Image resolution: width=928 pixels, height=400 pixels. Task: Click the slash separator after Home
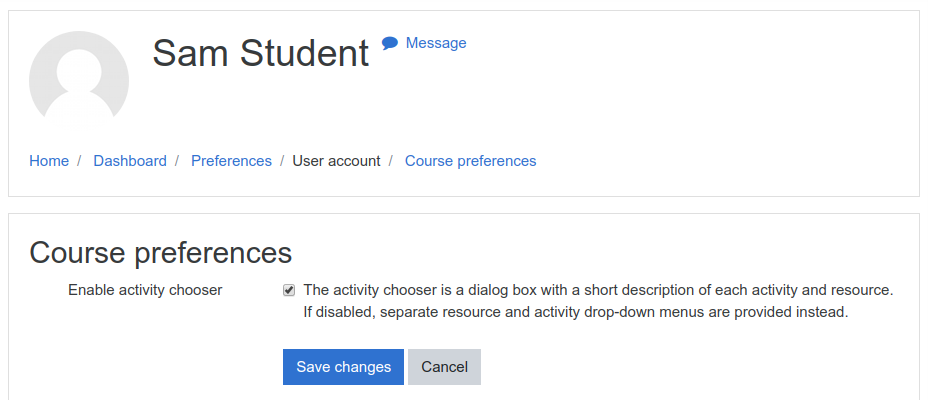coord(79,161)
